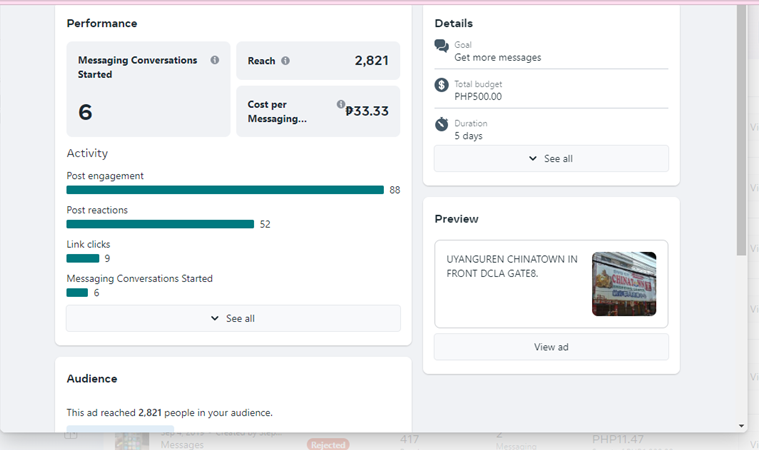Screen dimensions: 759x450
Task: Click the cost value ₱33.33
Action: tap(367, 111)
